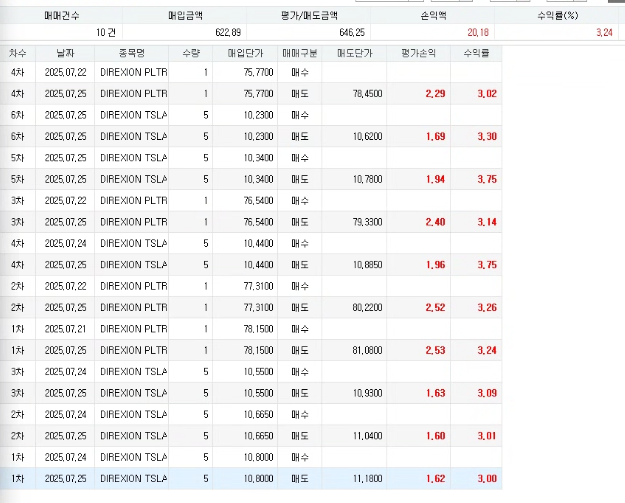The width and height of the screenshot is (625, 503).
Task: Click 매도 in the row with 10.9300
Action: (300, 393)
